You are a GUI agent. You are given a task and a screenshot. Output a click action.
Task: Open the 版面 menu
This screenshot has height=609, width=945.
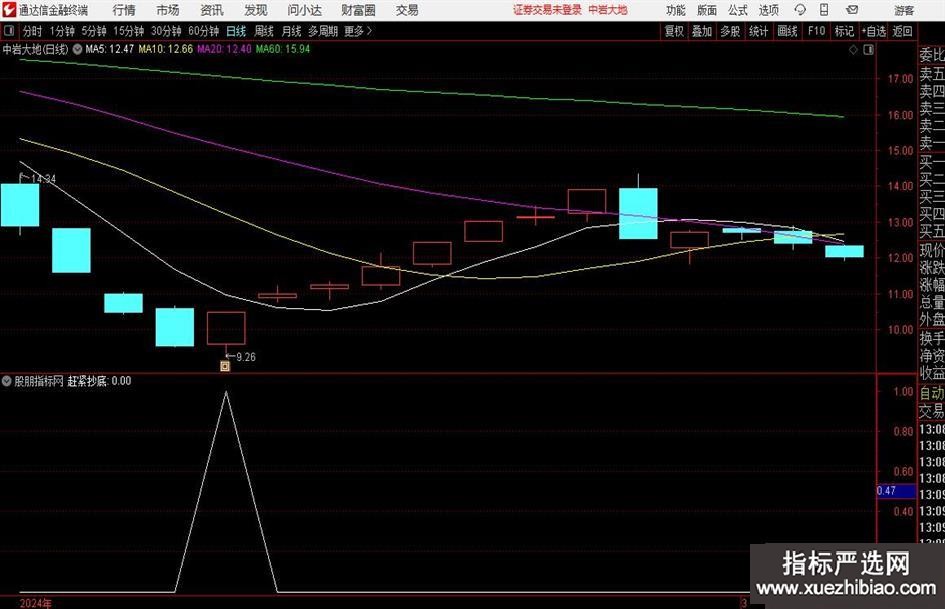(x=707, y=10)
